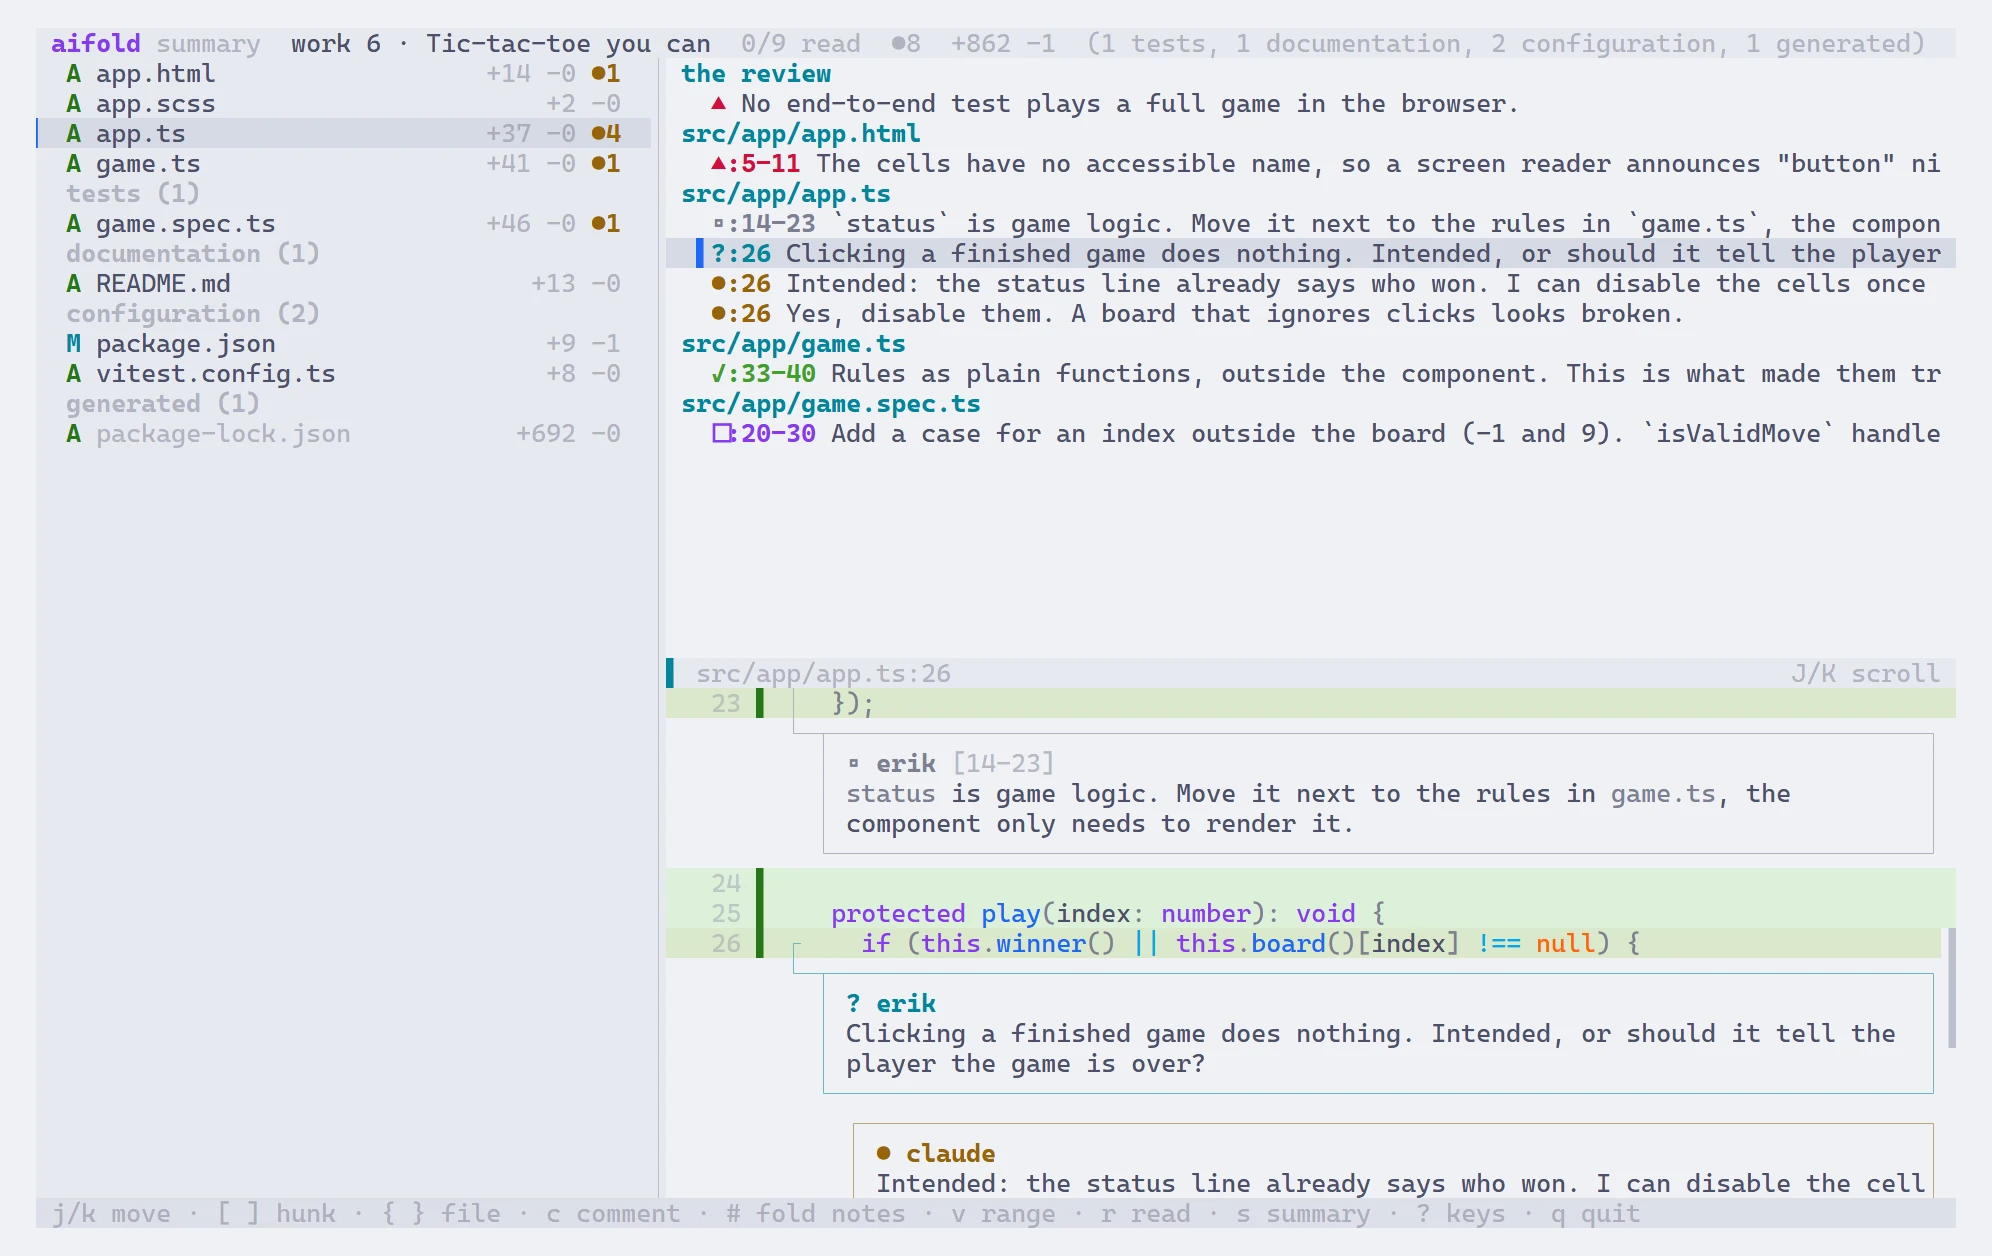This screenshot has width=1992, height=1256.
Task: Click line 25 'protected play(index: number)'
Action: pyautogui.click(x=1311, y=914)
